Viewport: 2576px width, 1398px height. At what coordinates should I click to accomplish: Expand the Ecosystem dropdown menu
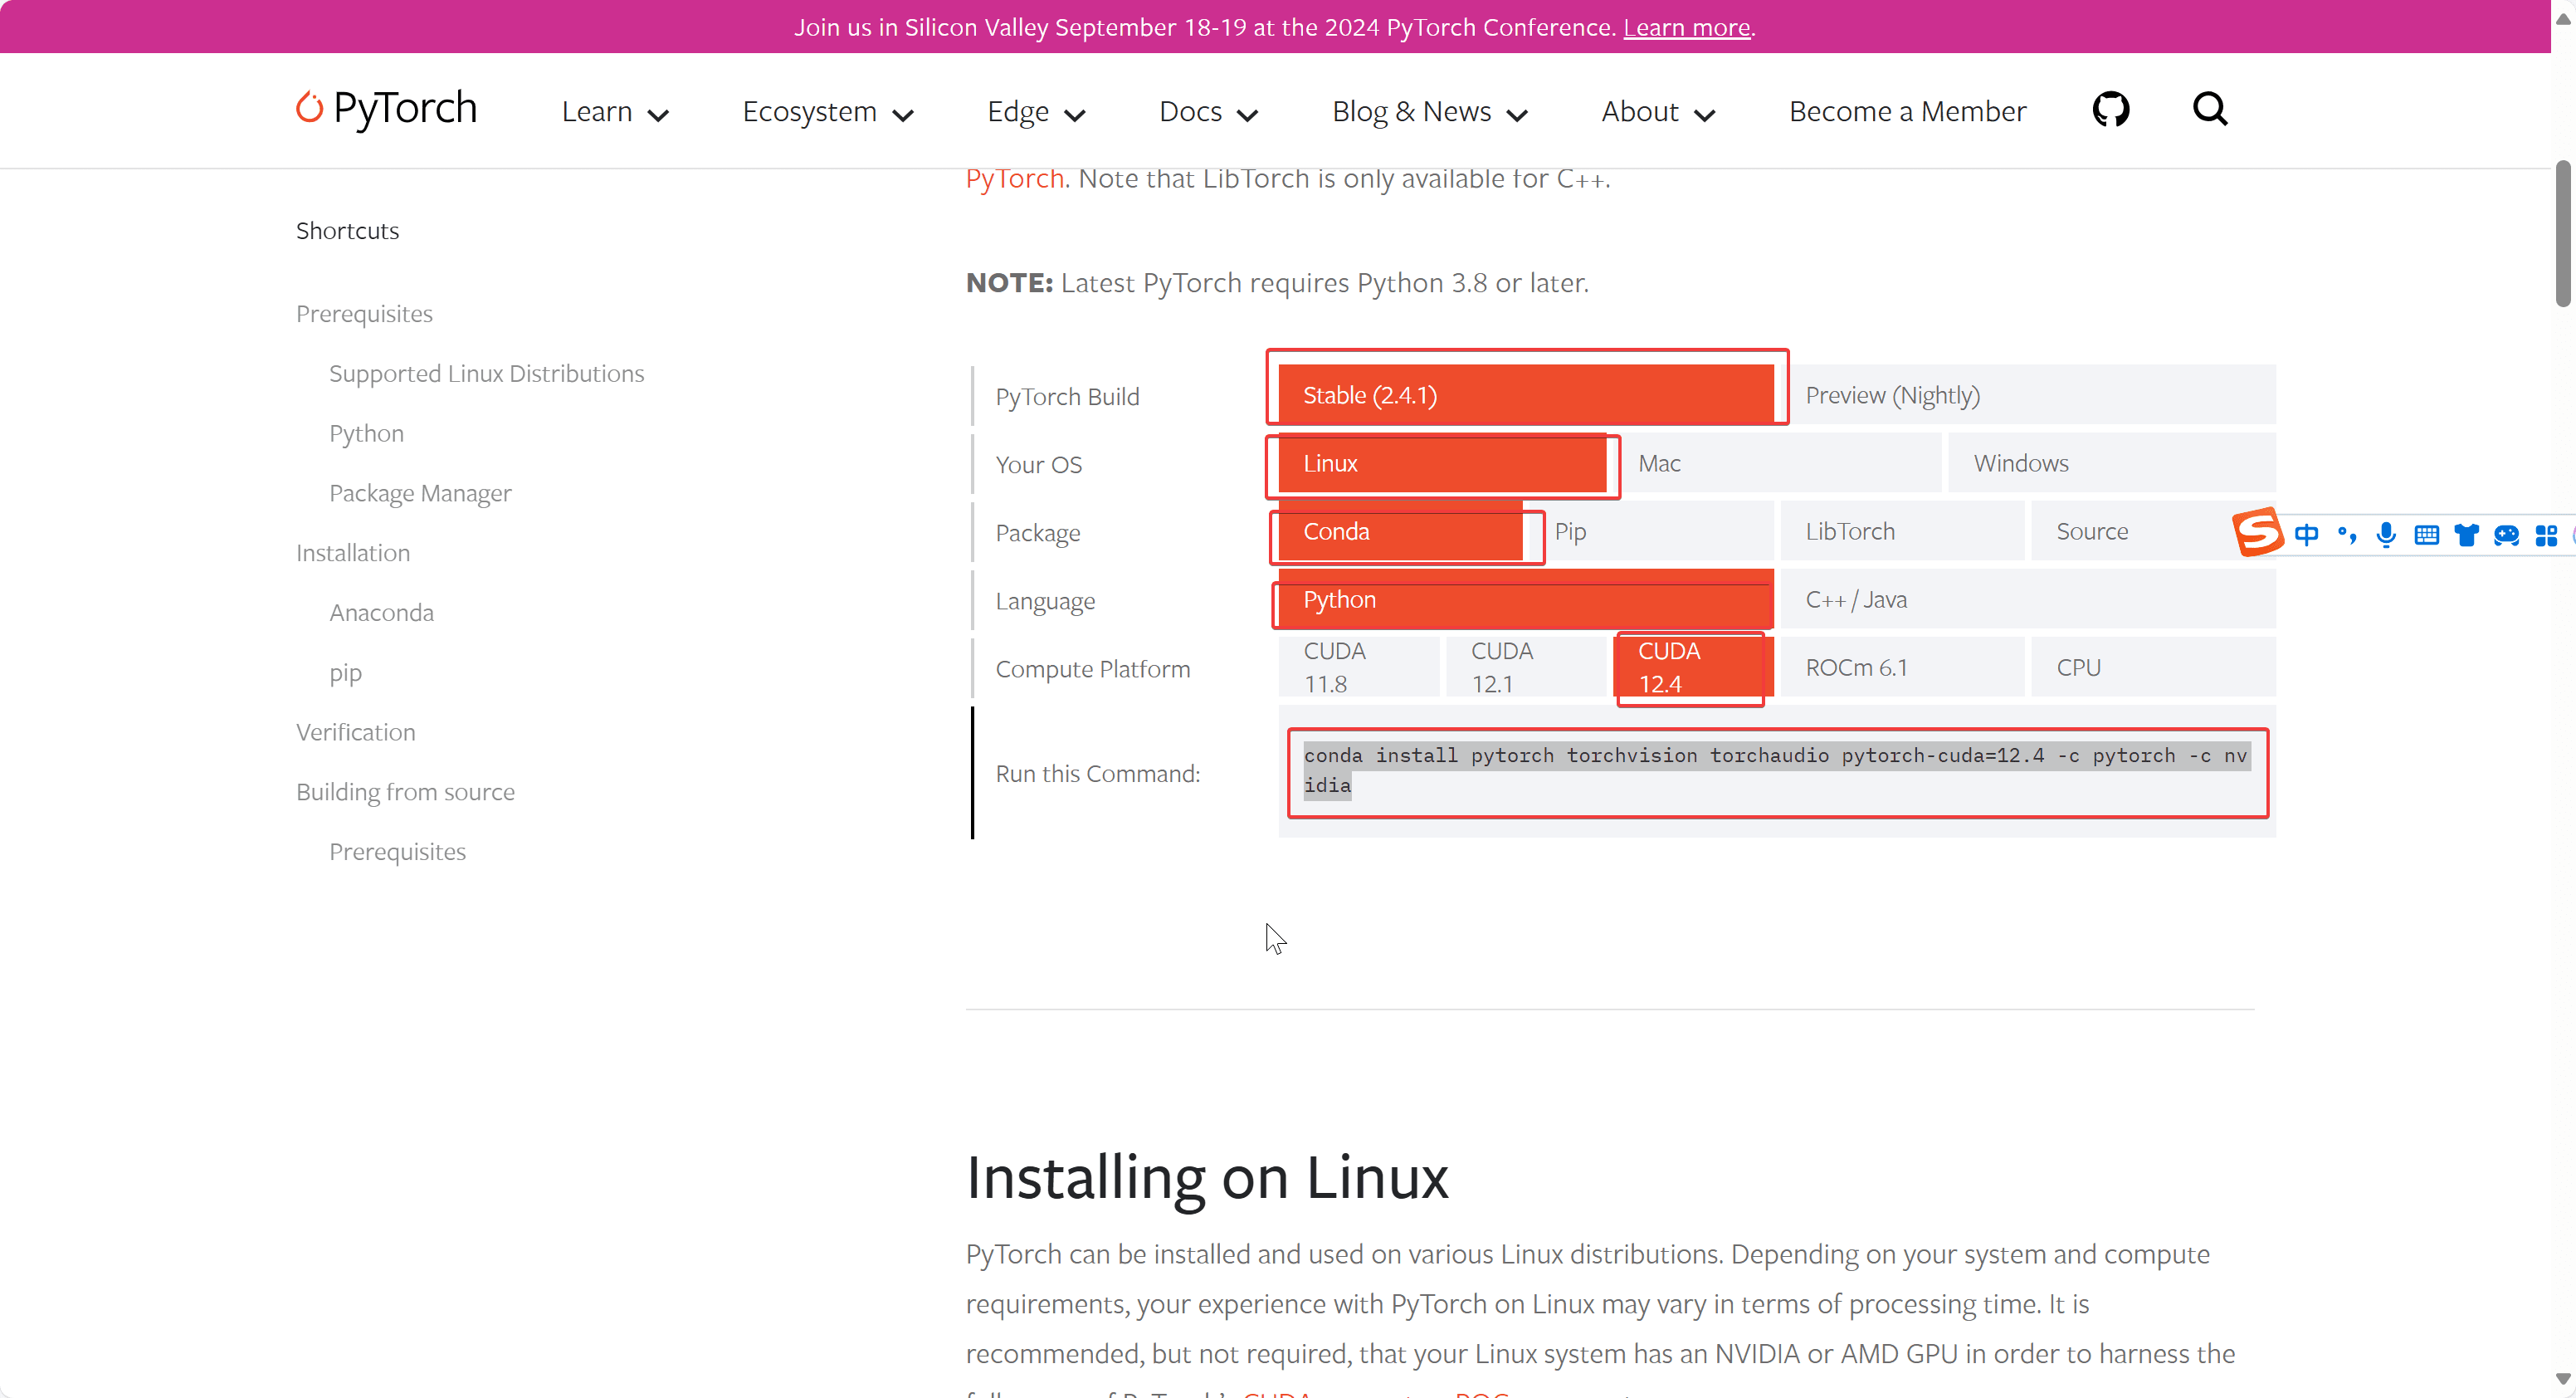click(828, 112)
